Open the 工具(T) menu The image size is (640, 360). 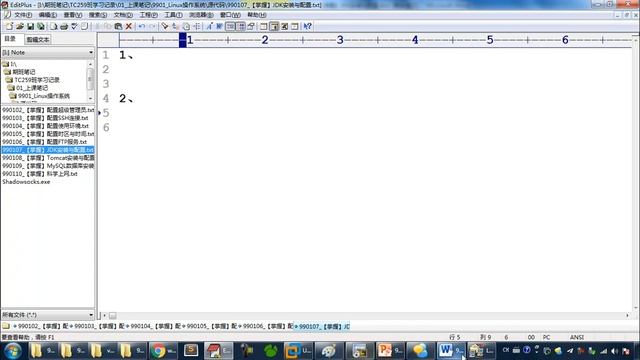click(173, 15)
